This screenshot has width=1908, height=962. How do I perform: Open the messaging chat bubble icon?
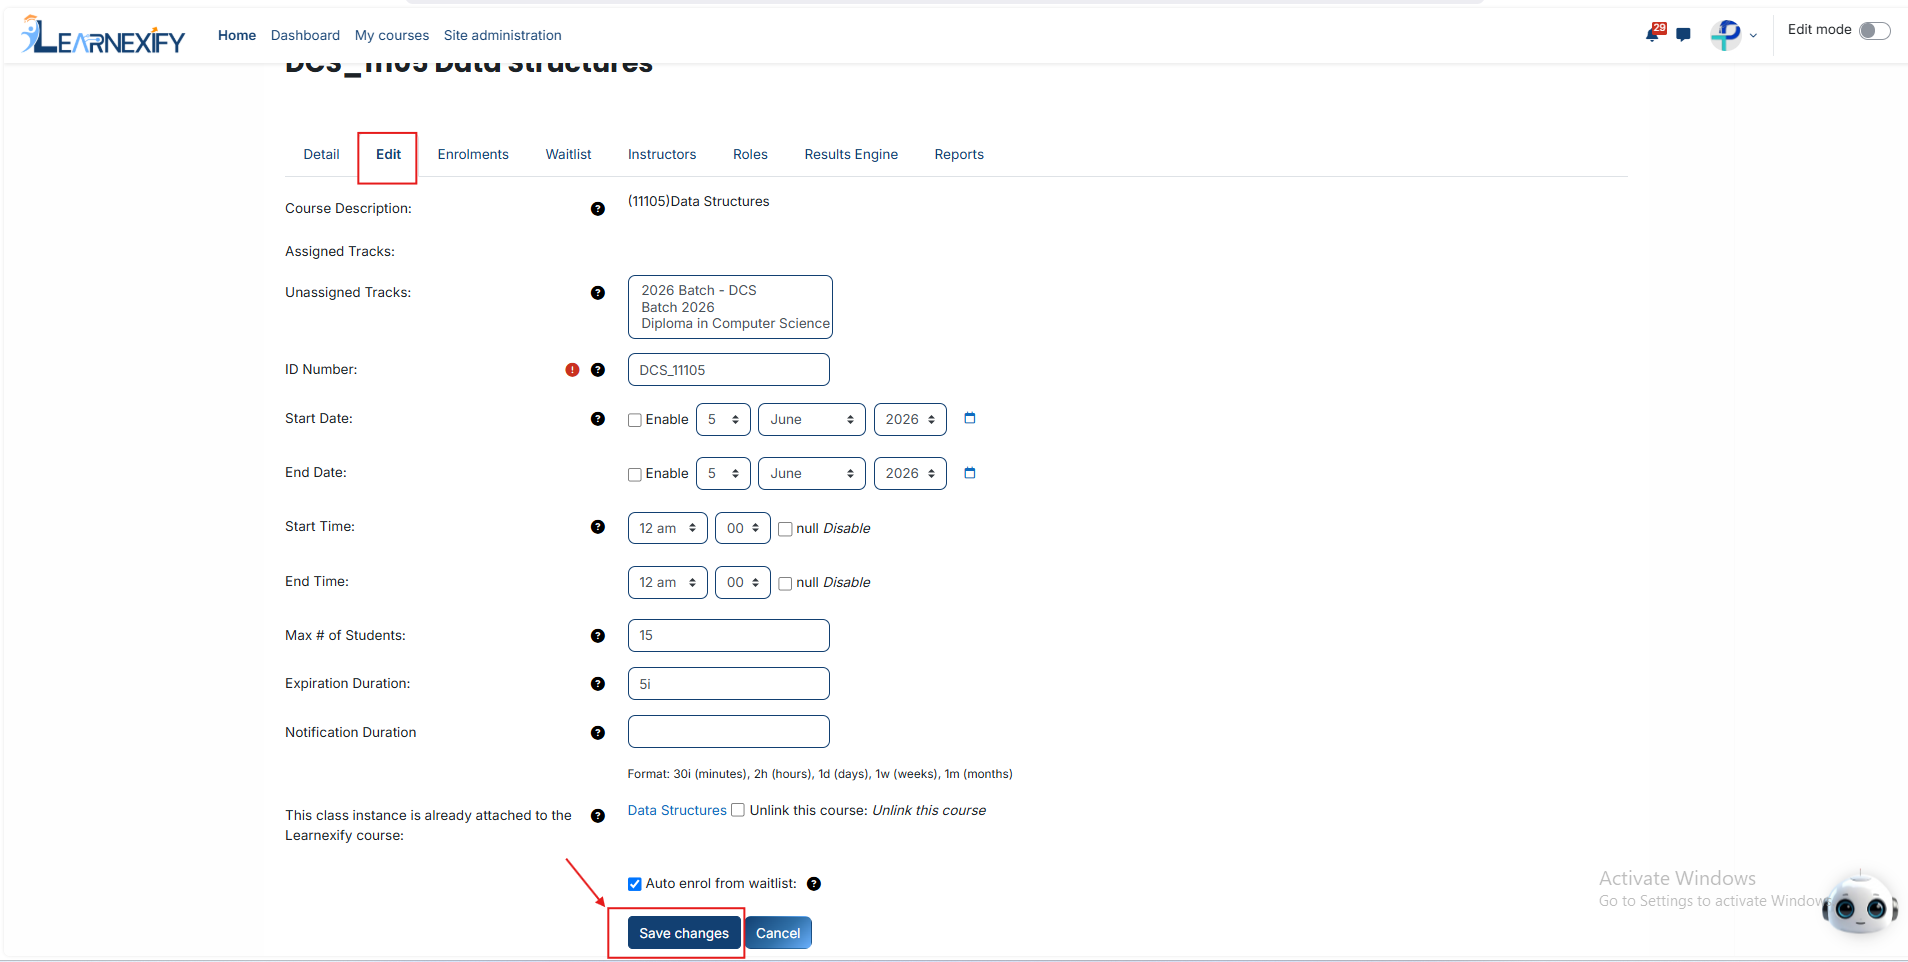(1684, 35)
